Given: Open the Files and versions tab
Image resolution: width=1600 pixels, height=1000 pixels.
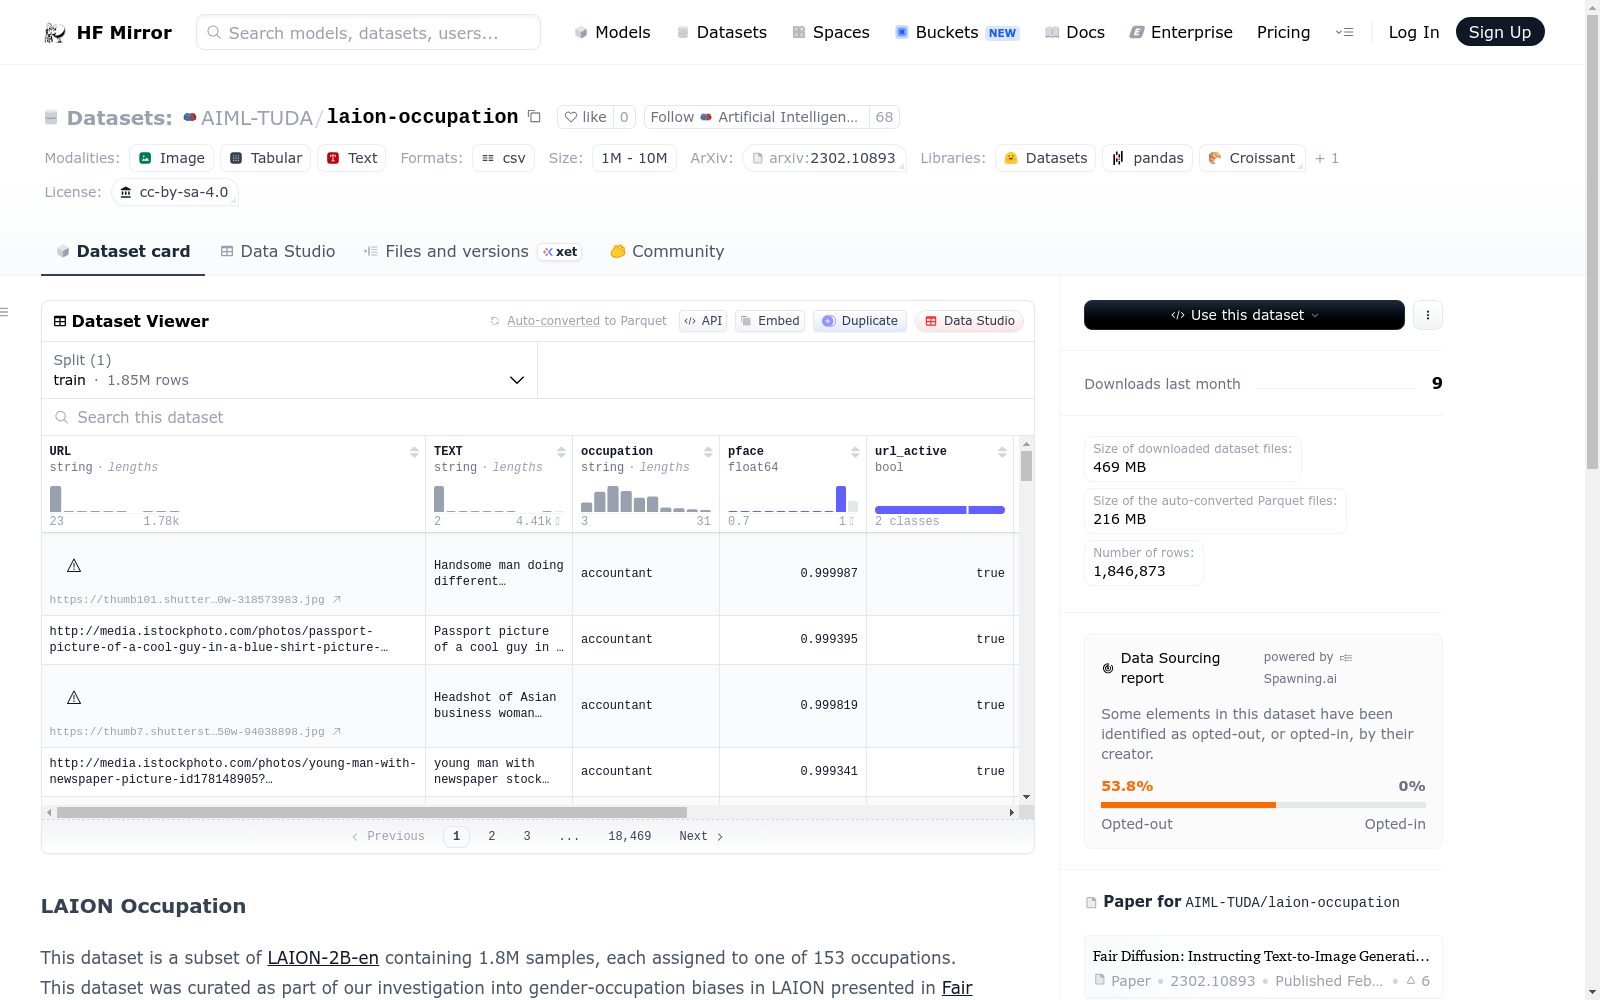Looking at the screenshot, I should (x=472, y=252).
